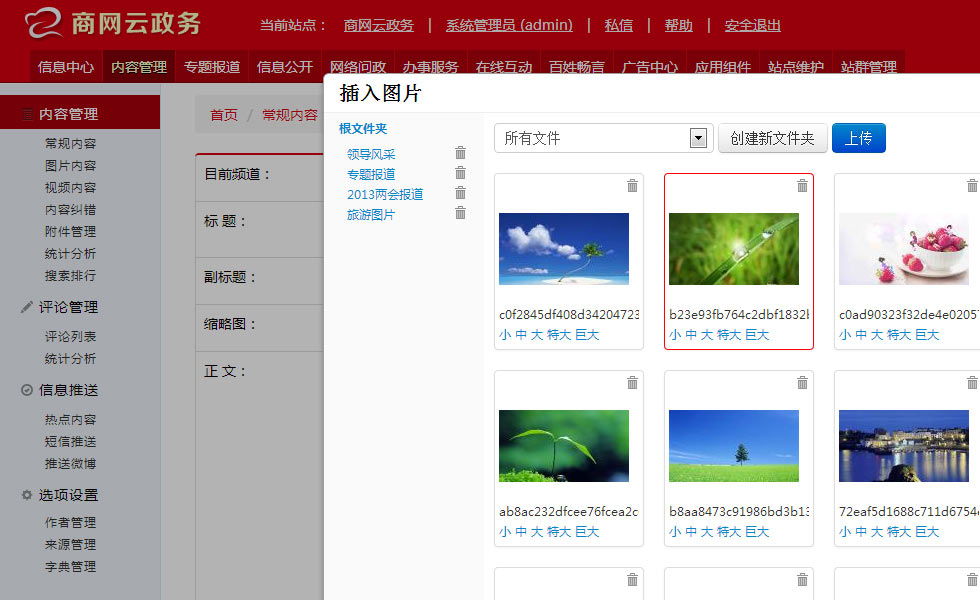Remove image b8aa8473c919 with its trash icon
Viewport: 980px width, 600px height.
[x=802, y=382]
